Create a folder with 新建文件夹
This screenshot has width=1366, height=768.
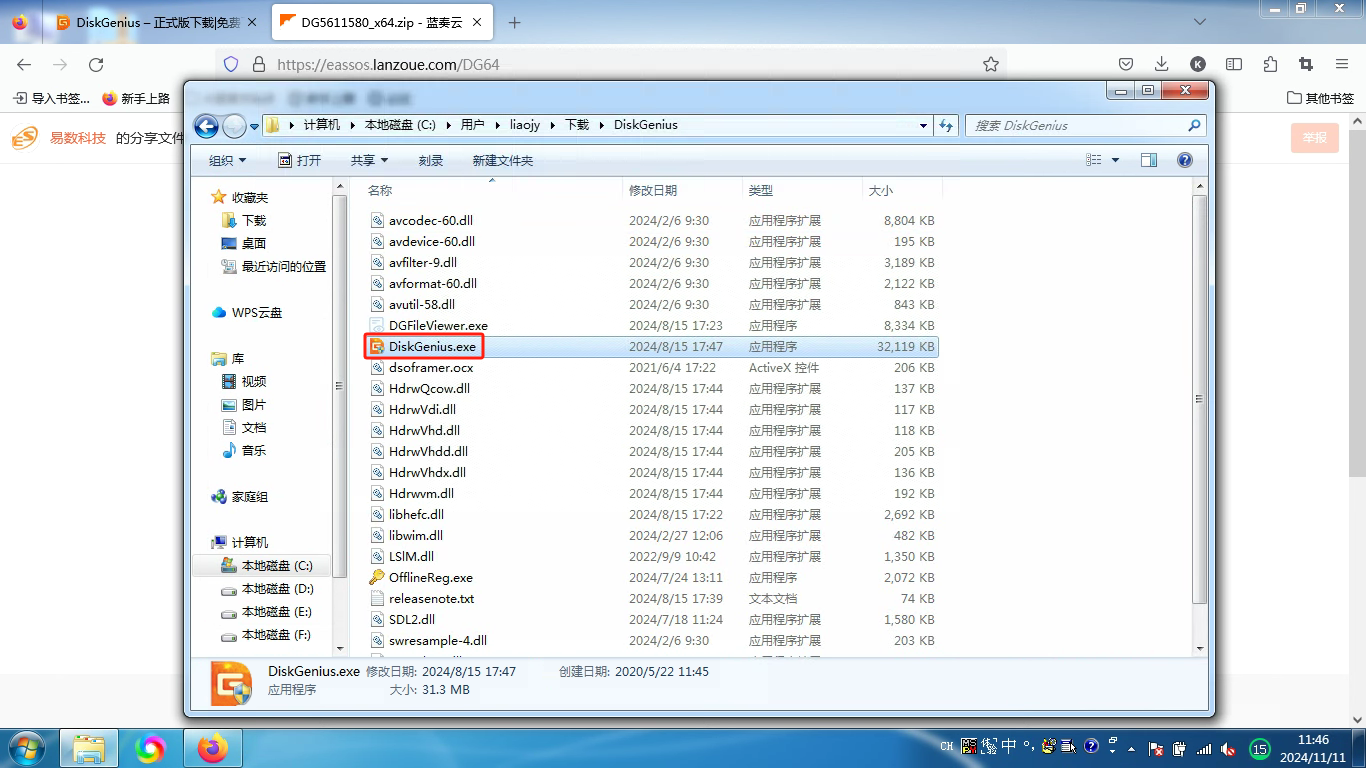503,160
